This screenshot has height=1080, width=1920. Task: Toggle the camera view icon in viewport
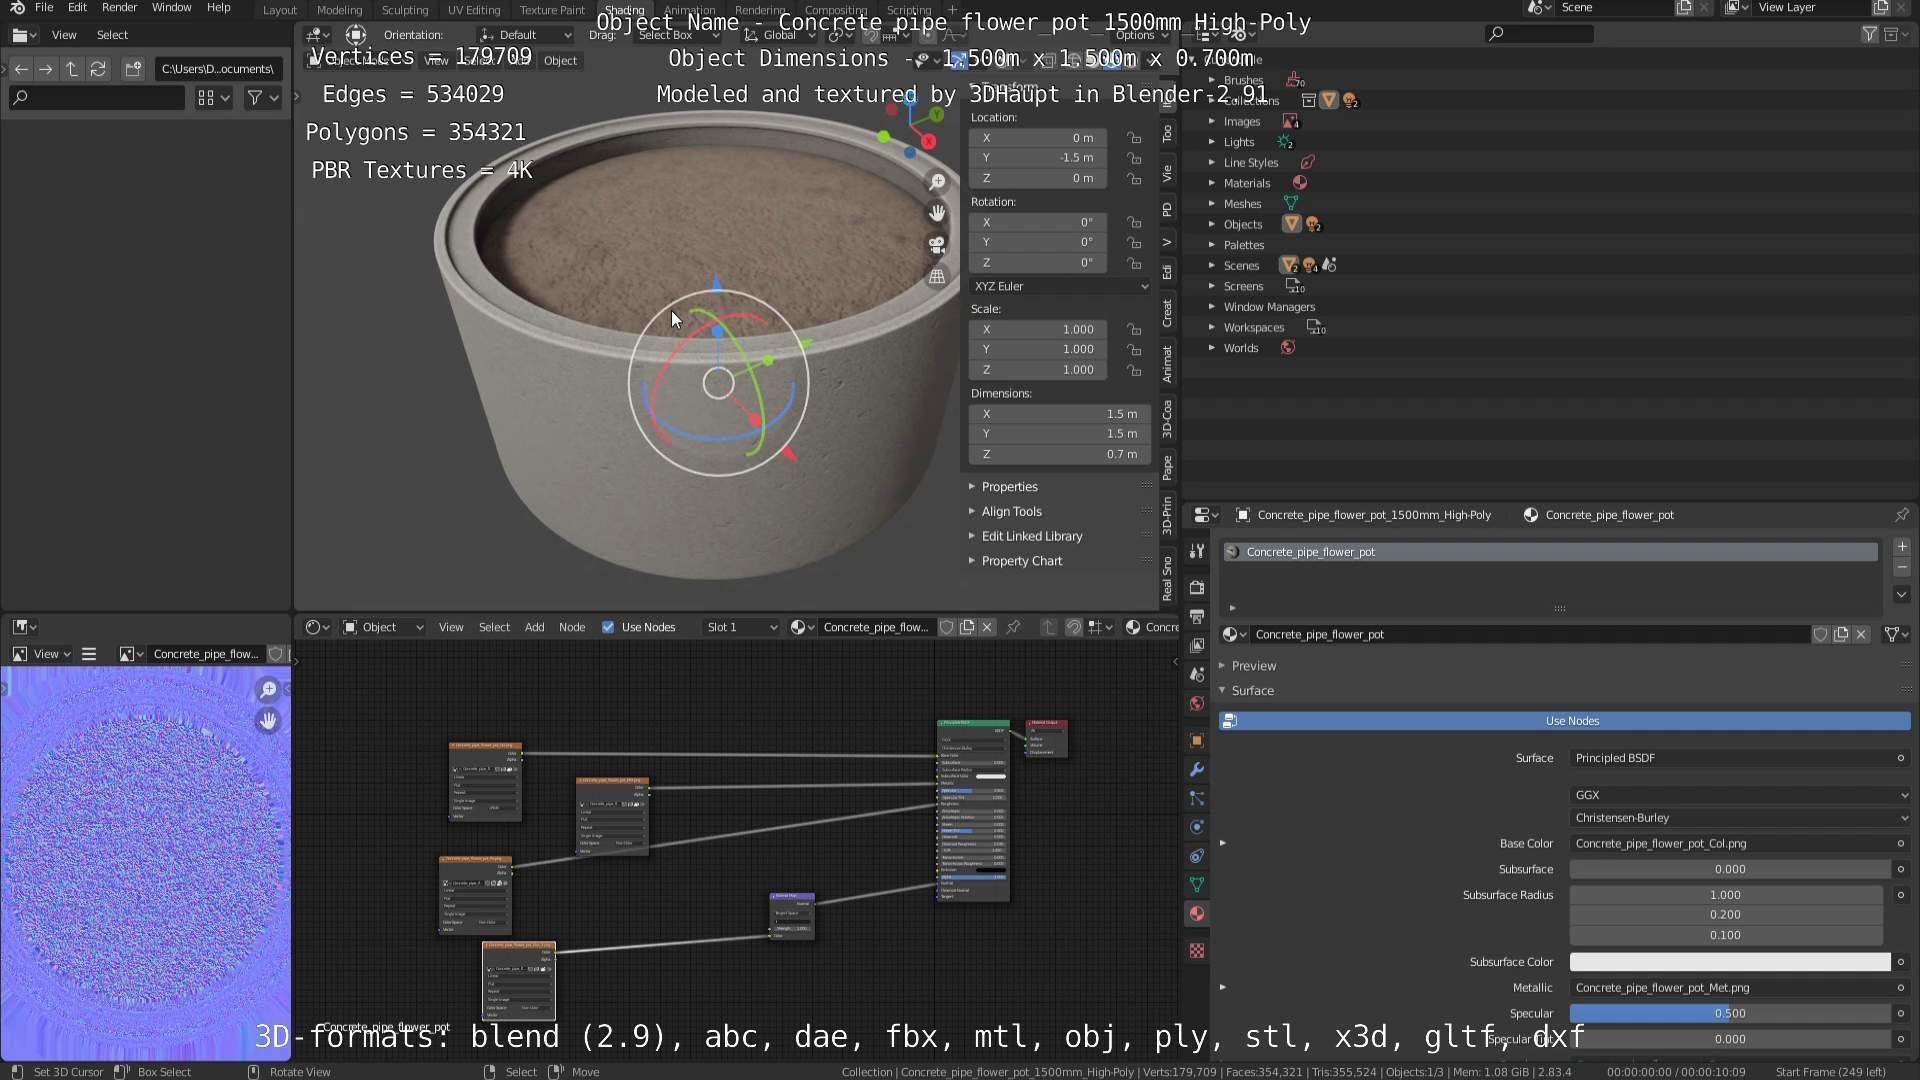[x=937, y=245]
